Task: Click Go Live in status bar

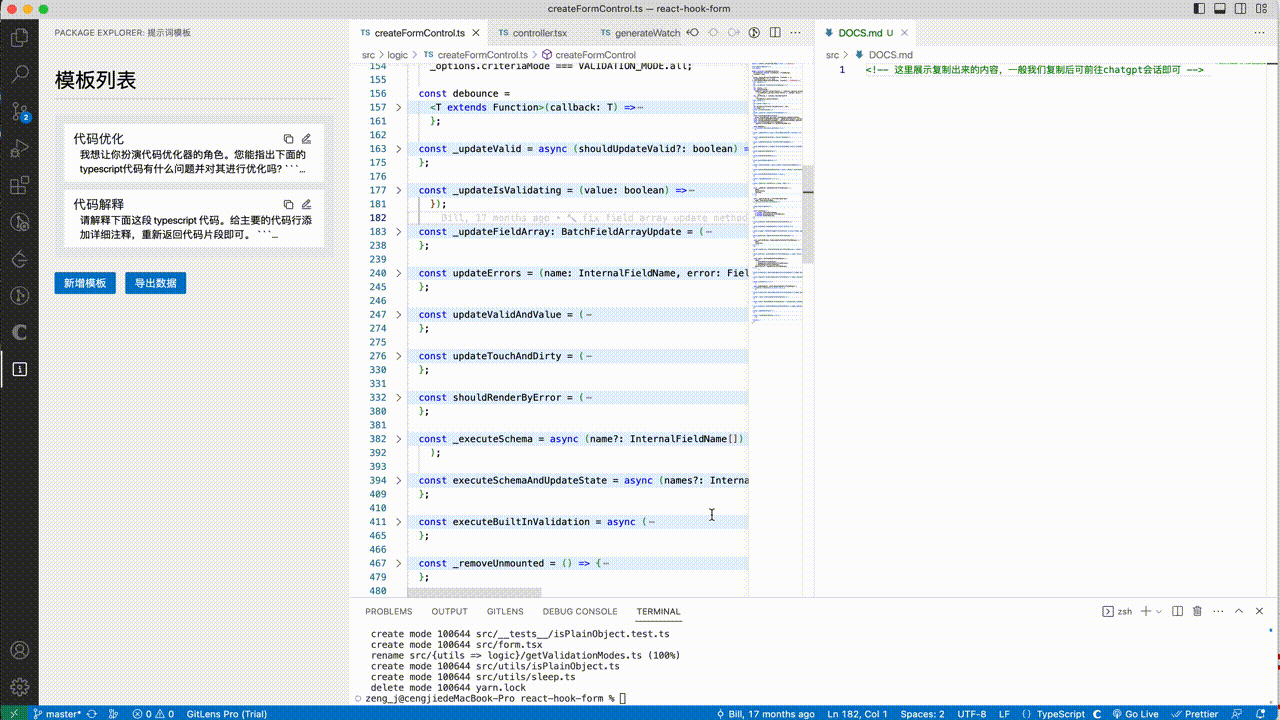Action: tap(1134, 714)
